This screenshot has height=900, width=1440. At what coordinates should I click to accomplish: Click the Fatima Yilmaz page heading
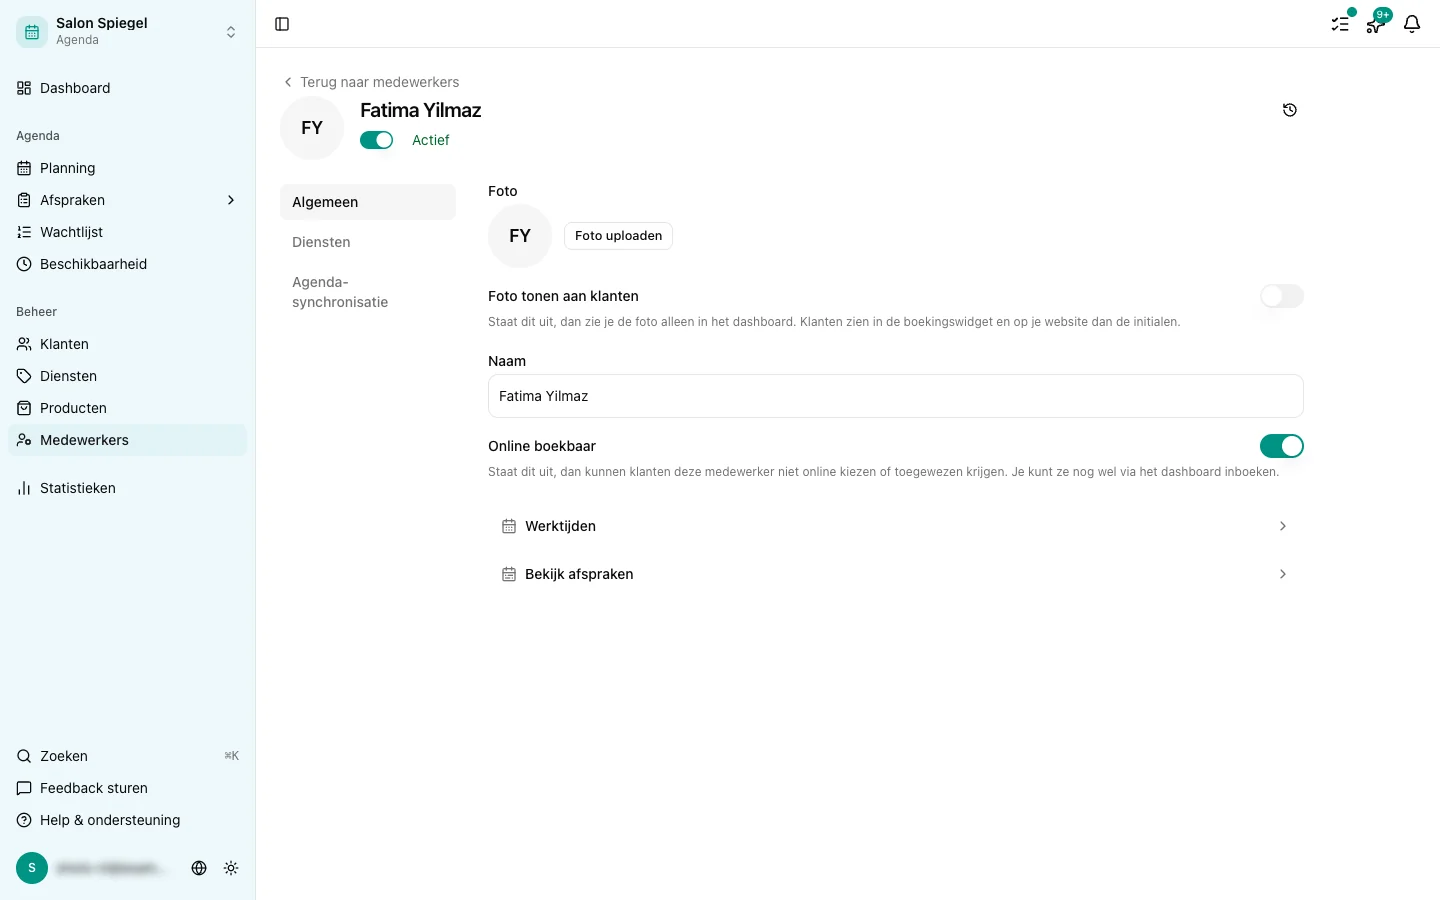click(421, 110)
